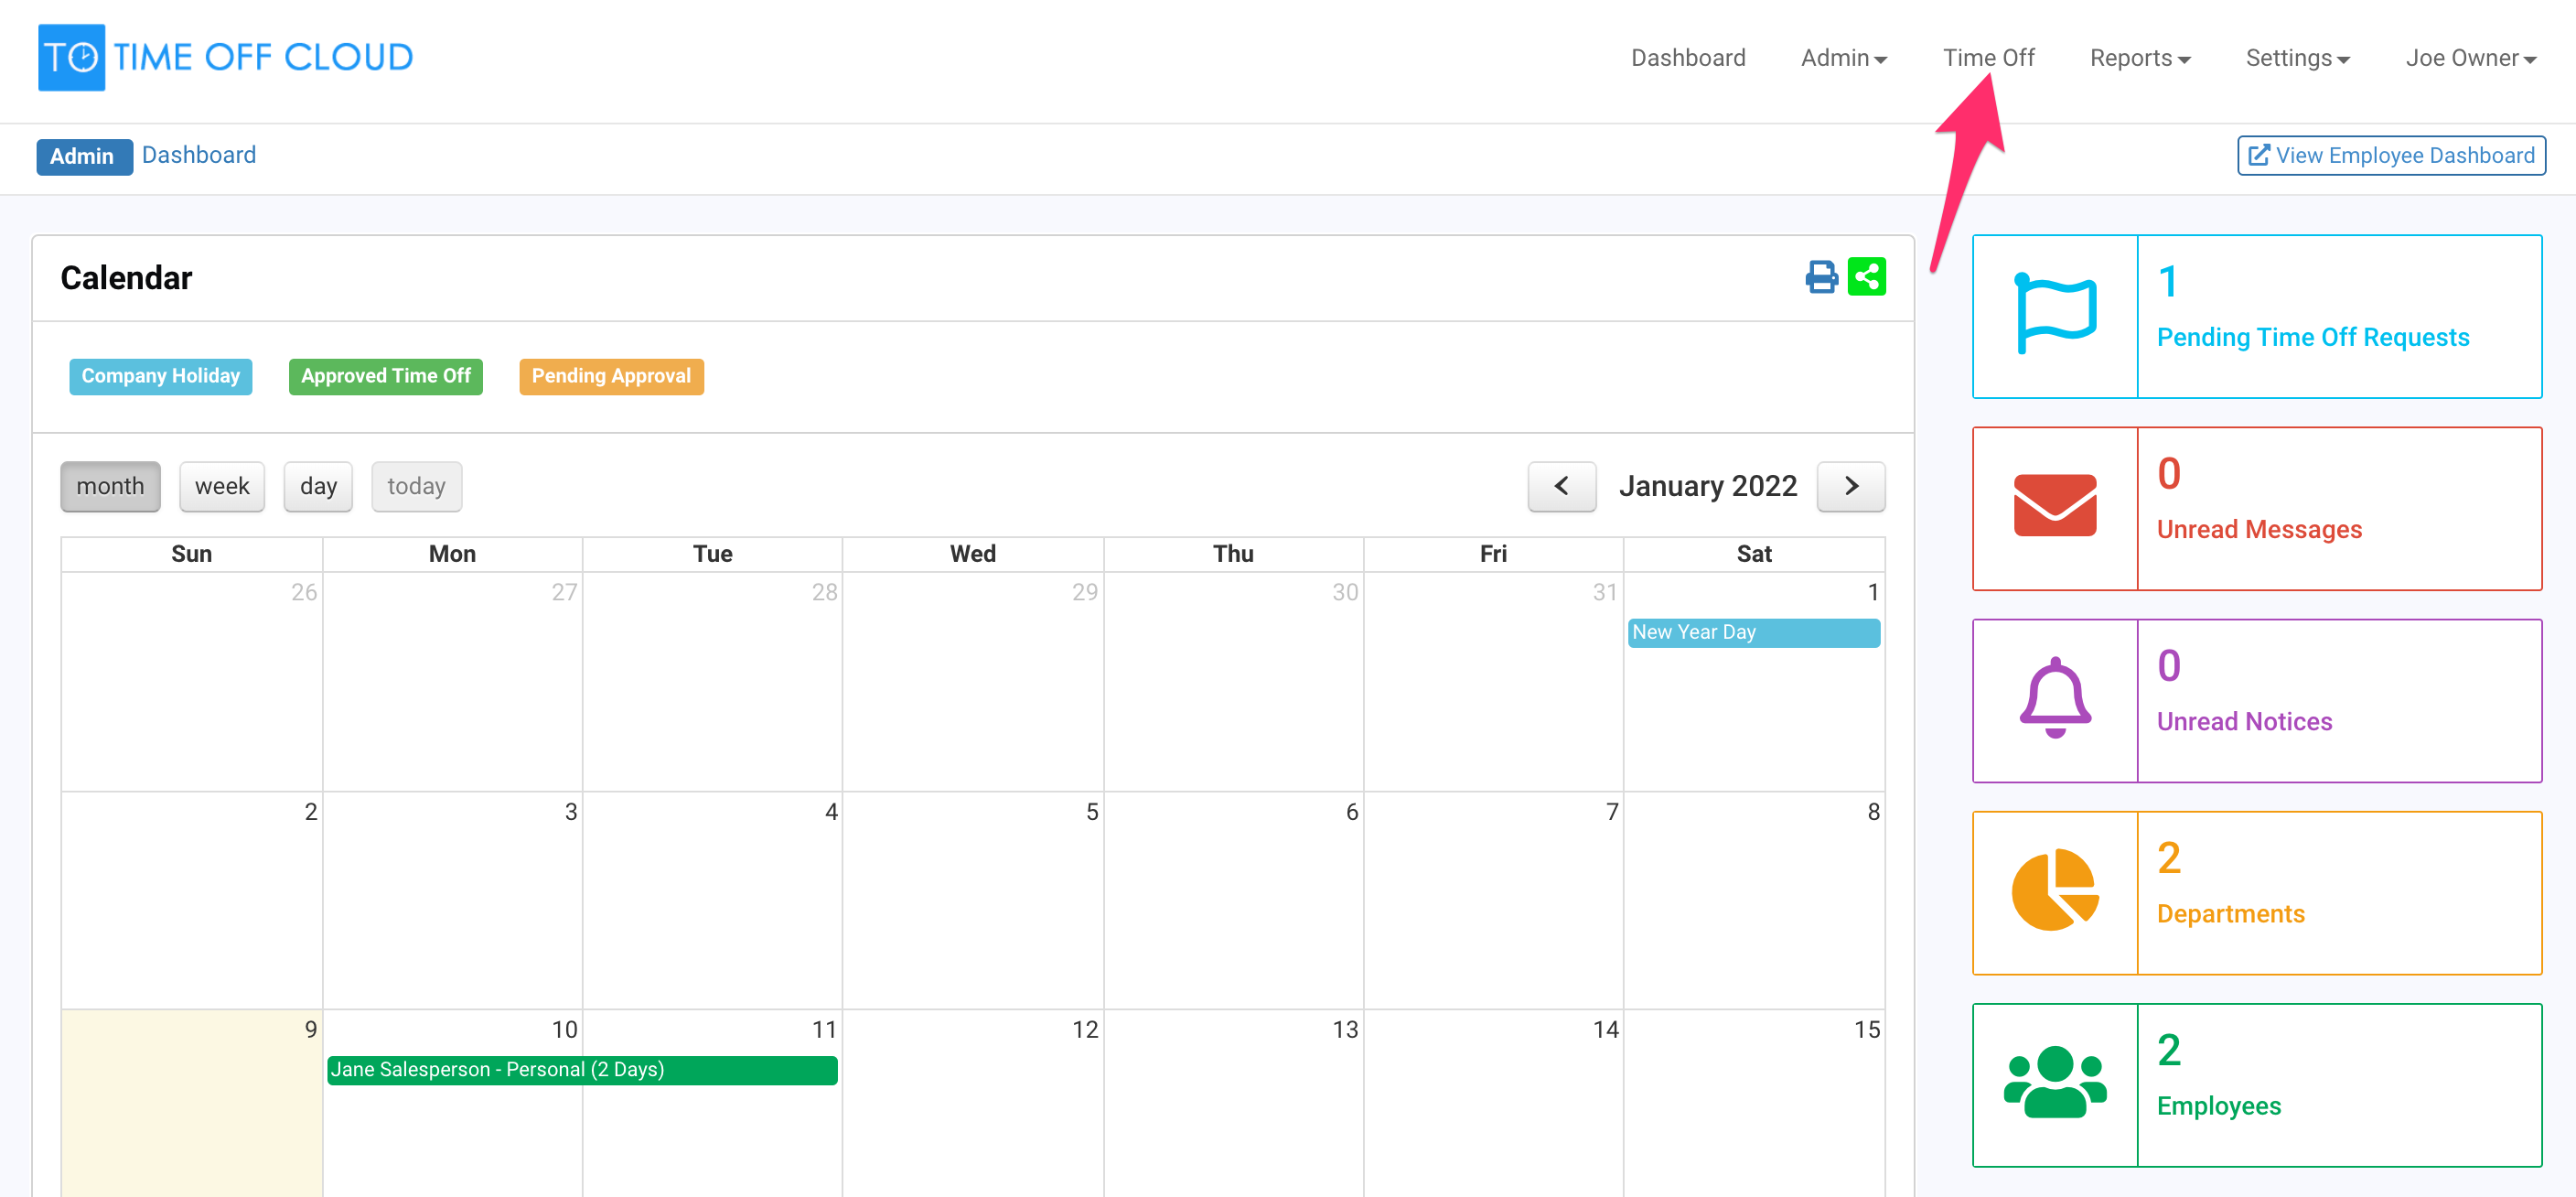Click the print calendar icon
This screenshot has width=2576, height=1197.
click(x=1820, y=277)
